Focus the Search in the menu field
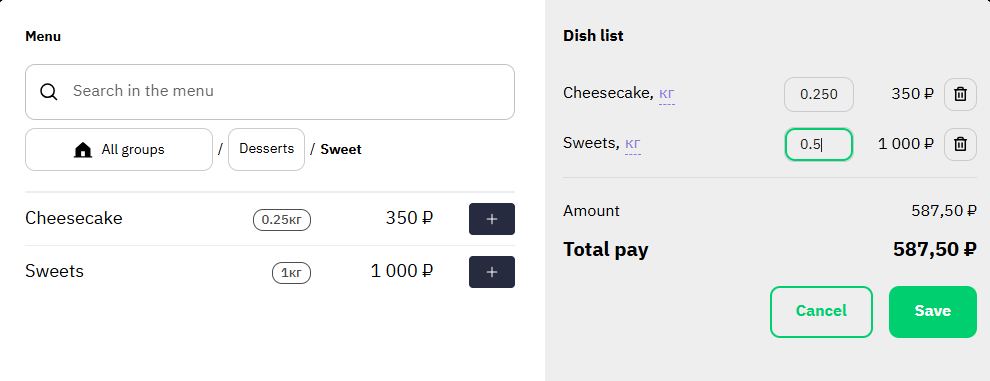This screenshot has height=381, width=990. point(270,92)
